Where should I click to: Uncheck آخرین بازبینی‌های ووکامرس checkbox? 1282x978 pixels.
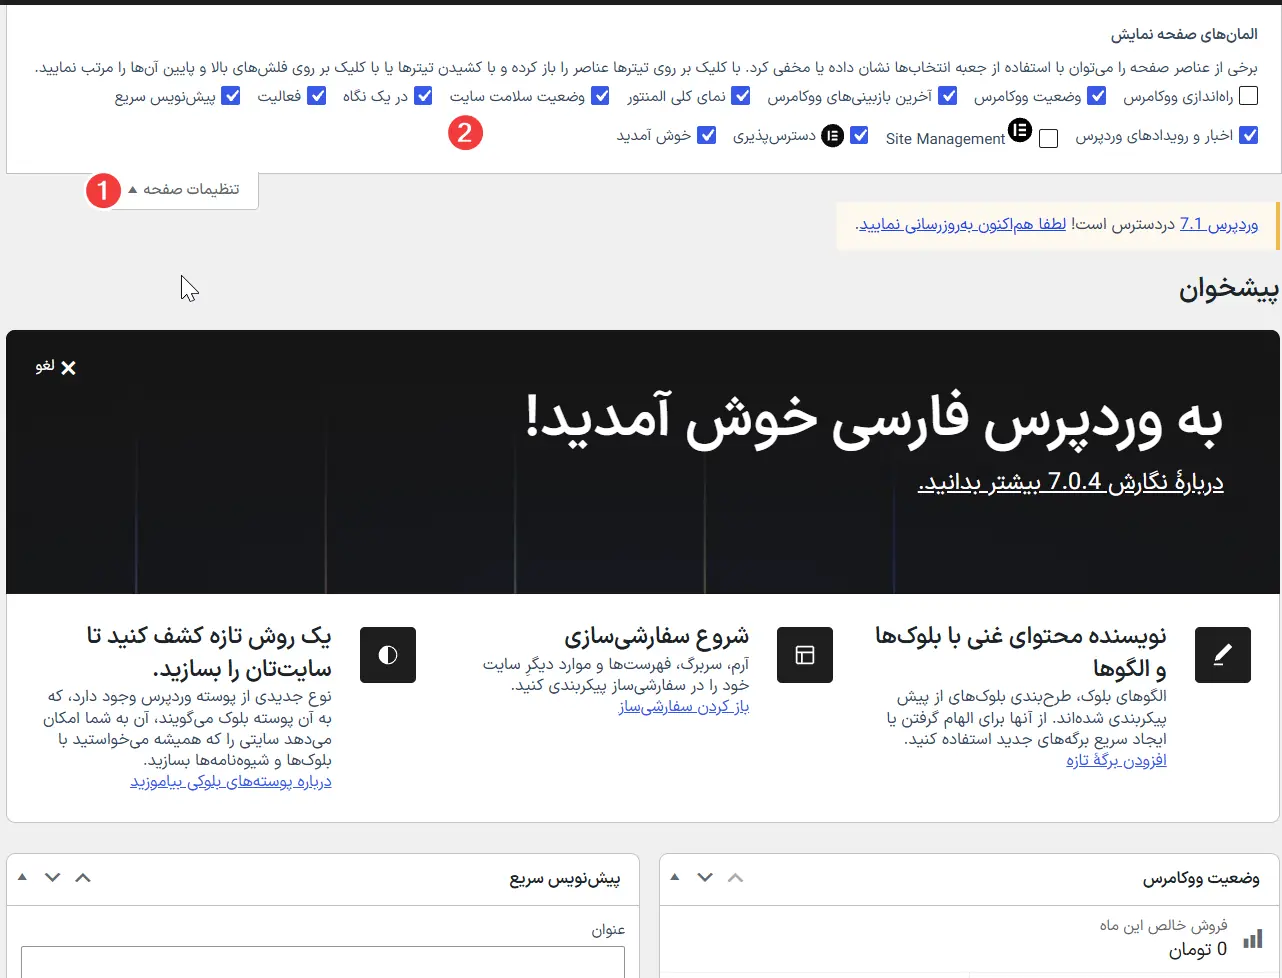[x=948, y=96]
